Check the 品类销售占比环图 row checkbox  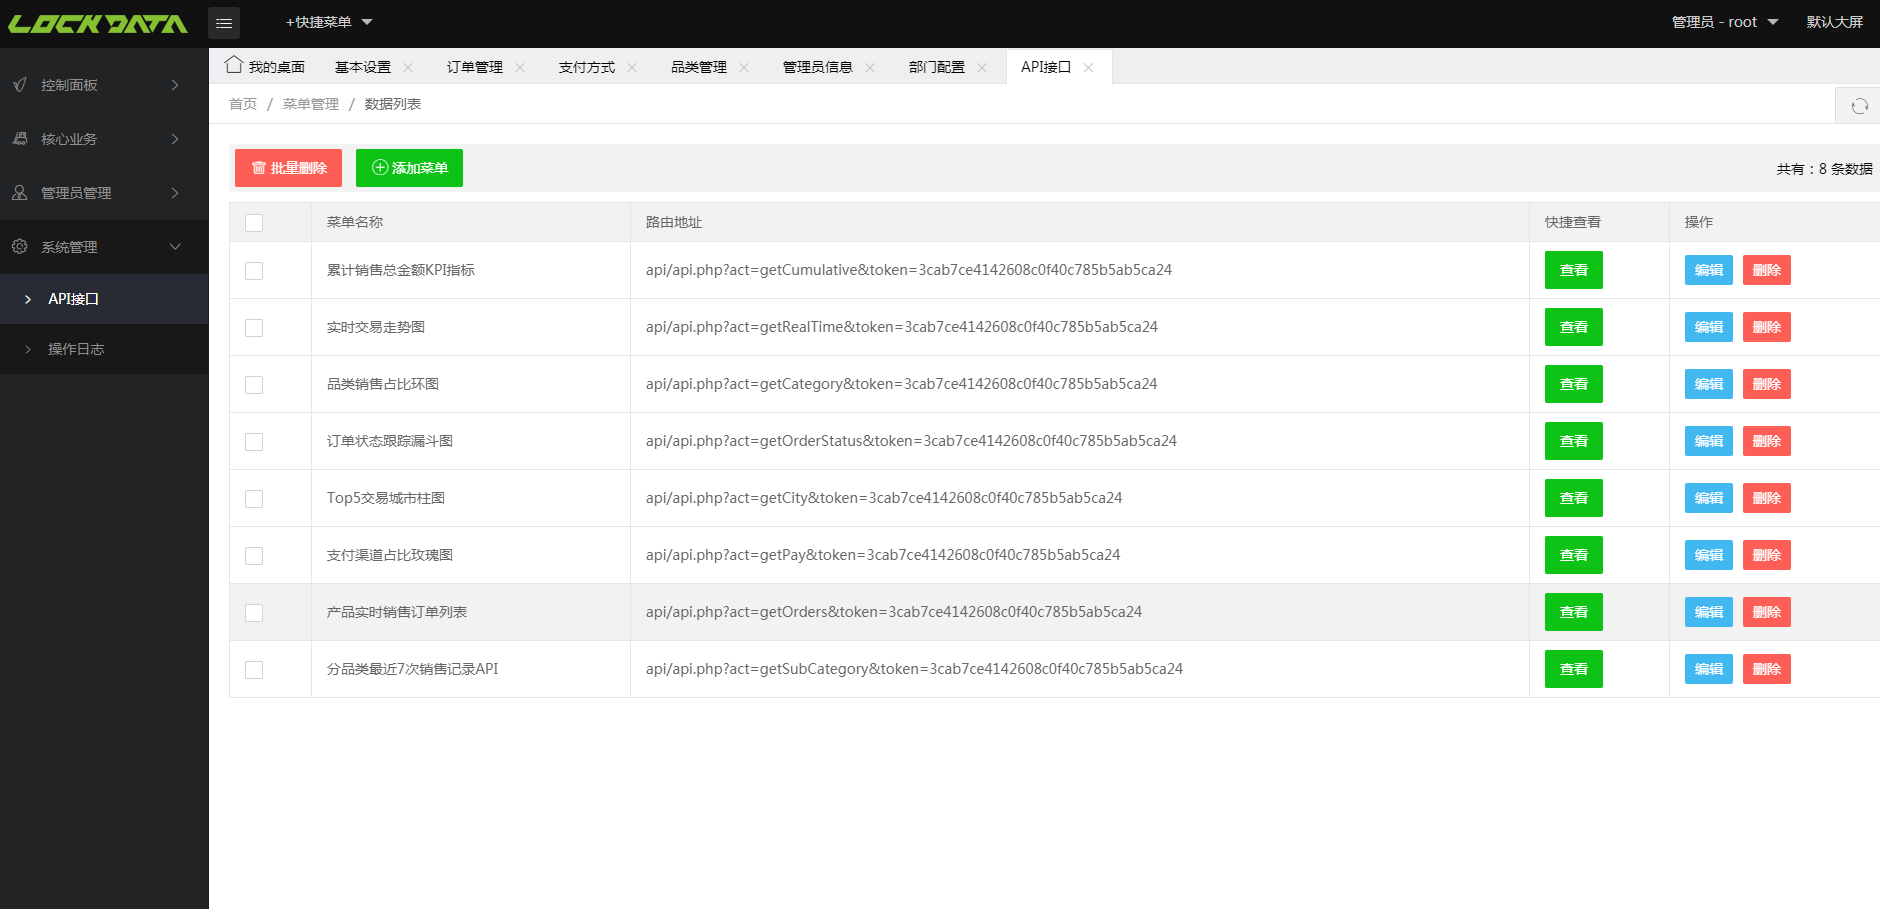254,385
